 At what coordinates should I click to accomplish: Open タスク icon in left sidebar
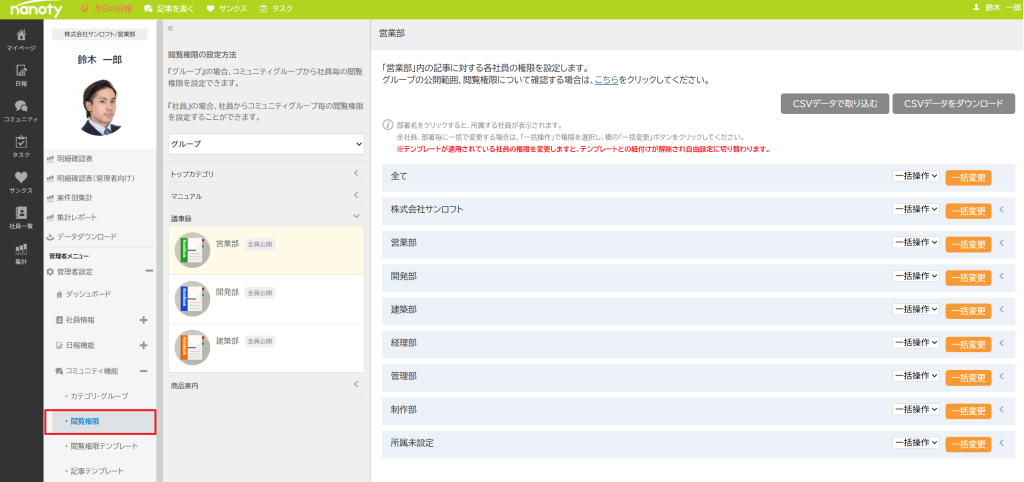click(x=21, y=146)
